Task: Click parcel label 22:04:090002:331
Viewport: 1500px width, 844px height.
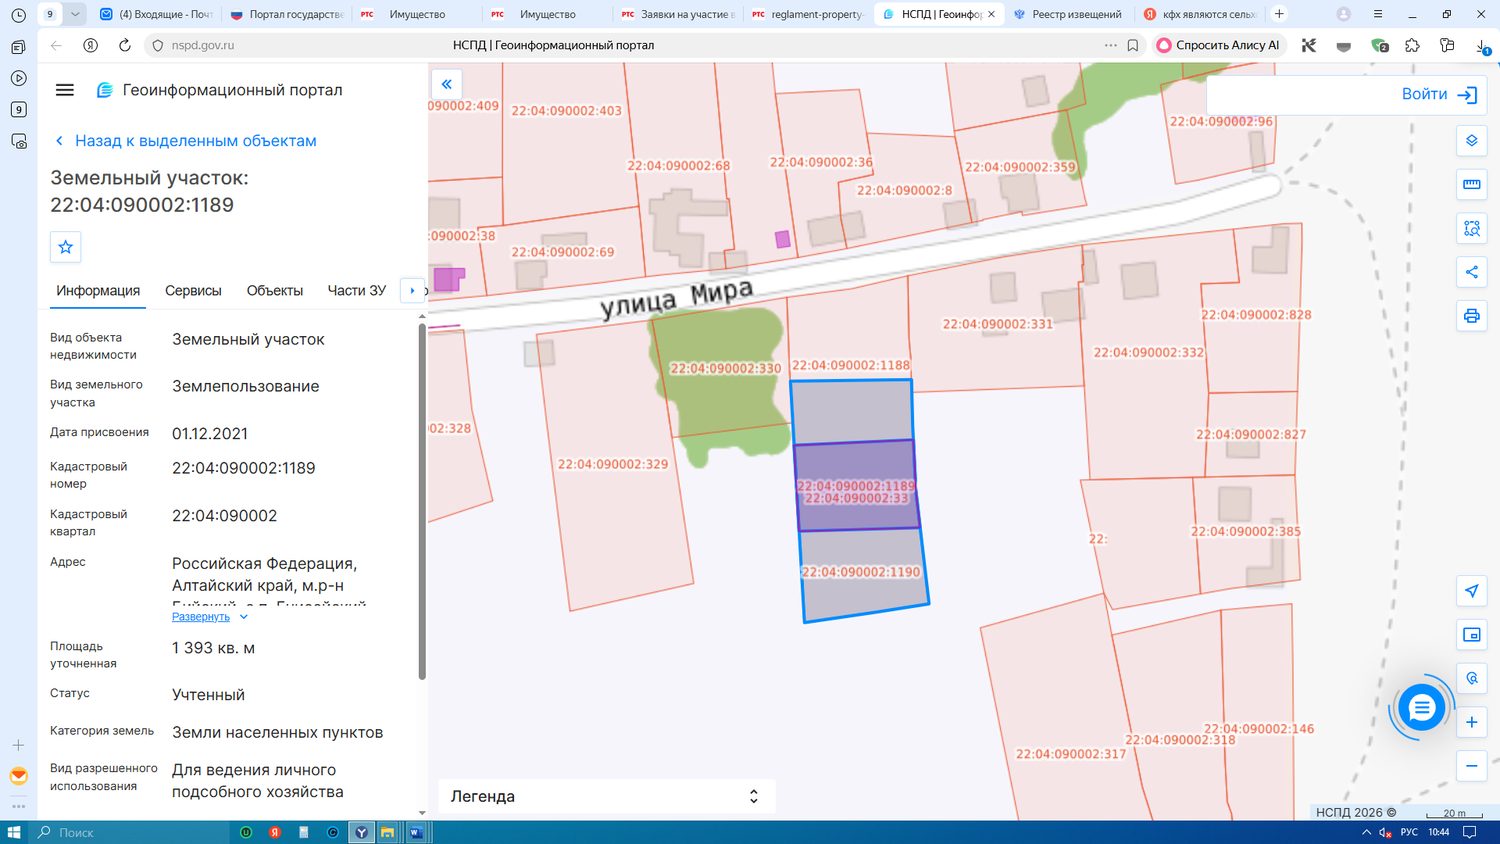Action: pyautogui.click(x=998, y=324)
